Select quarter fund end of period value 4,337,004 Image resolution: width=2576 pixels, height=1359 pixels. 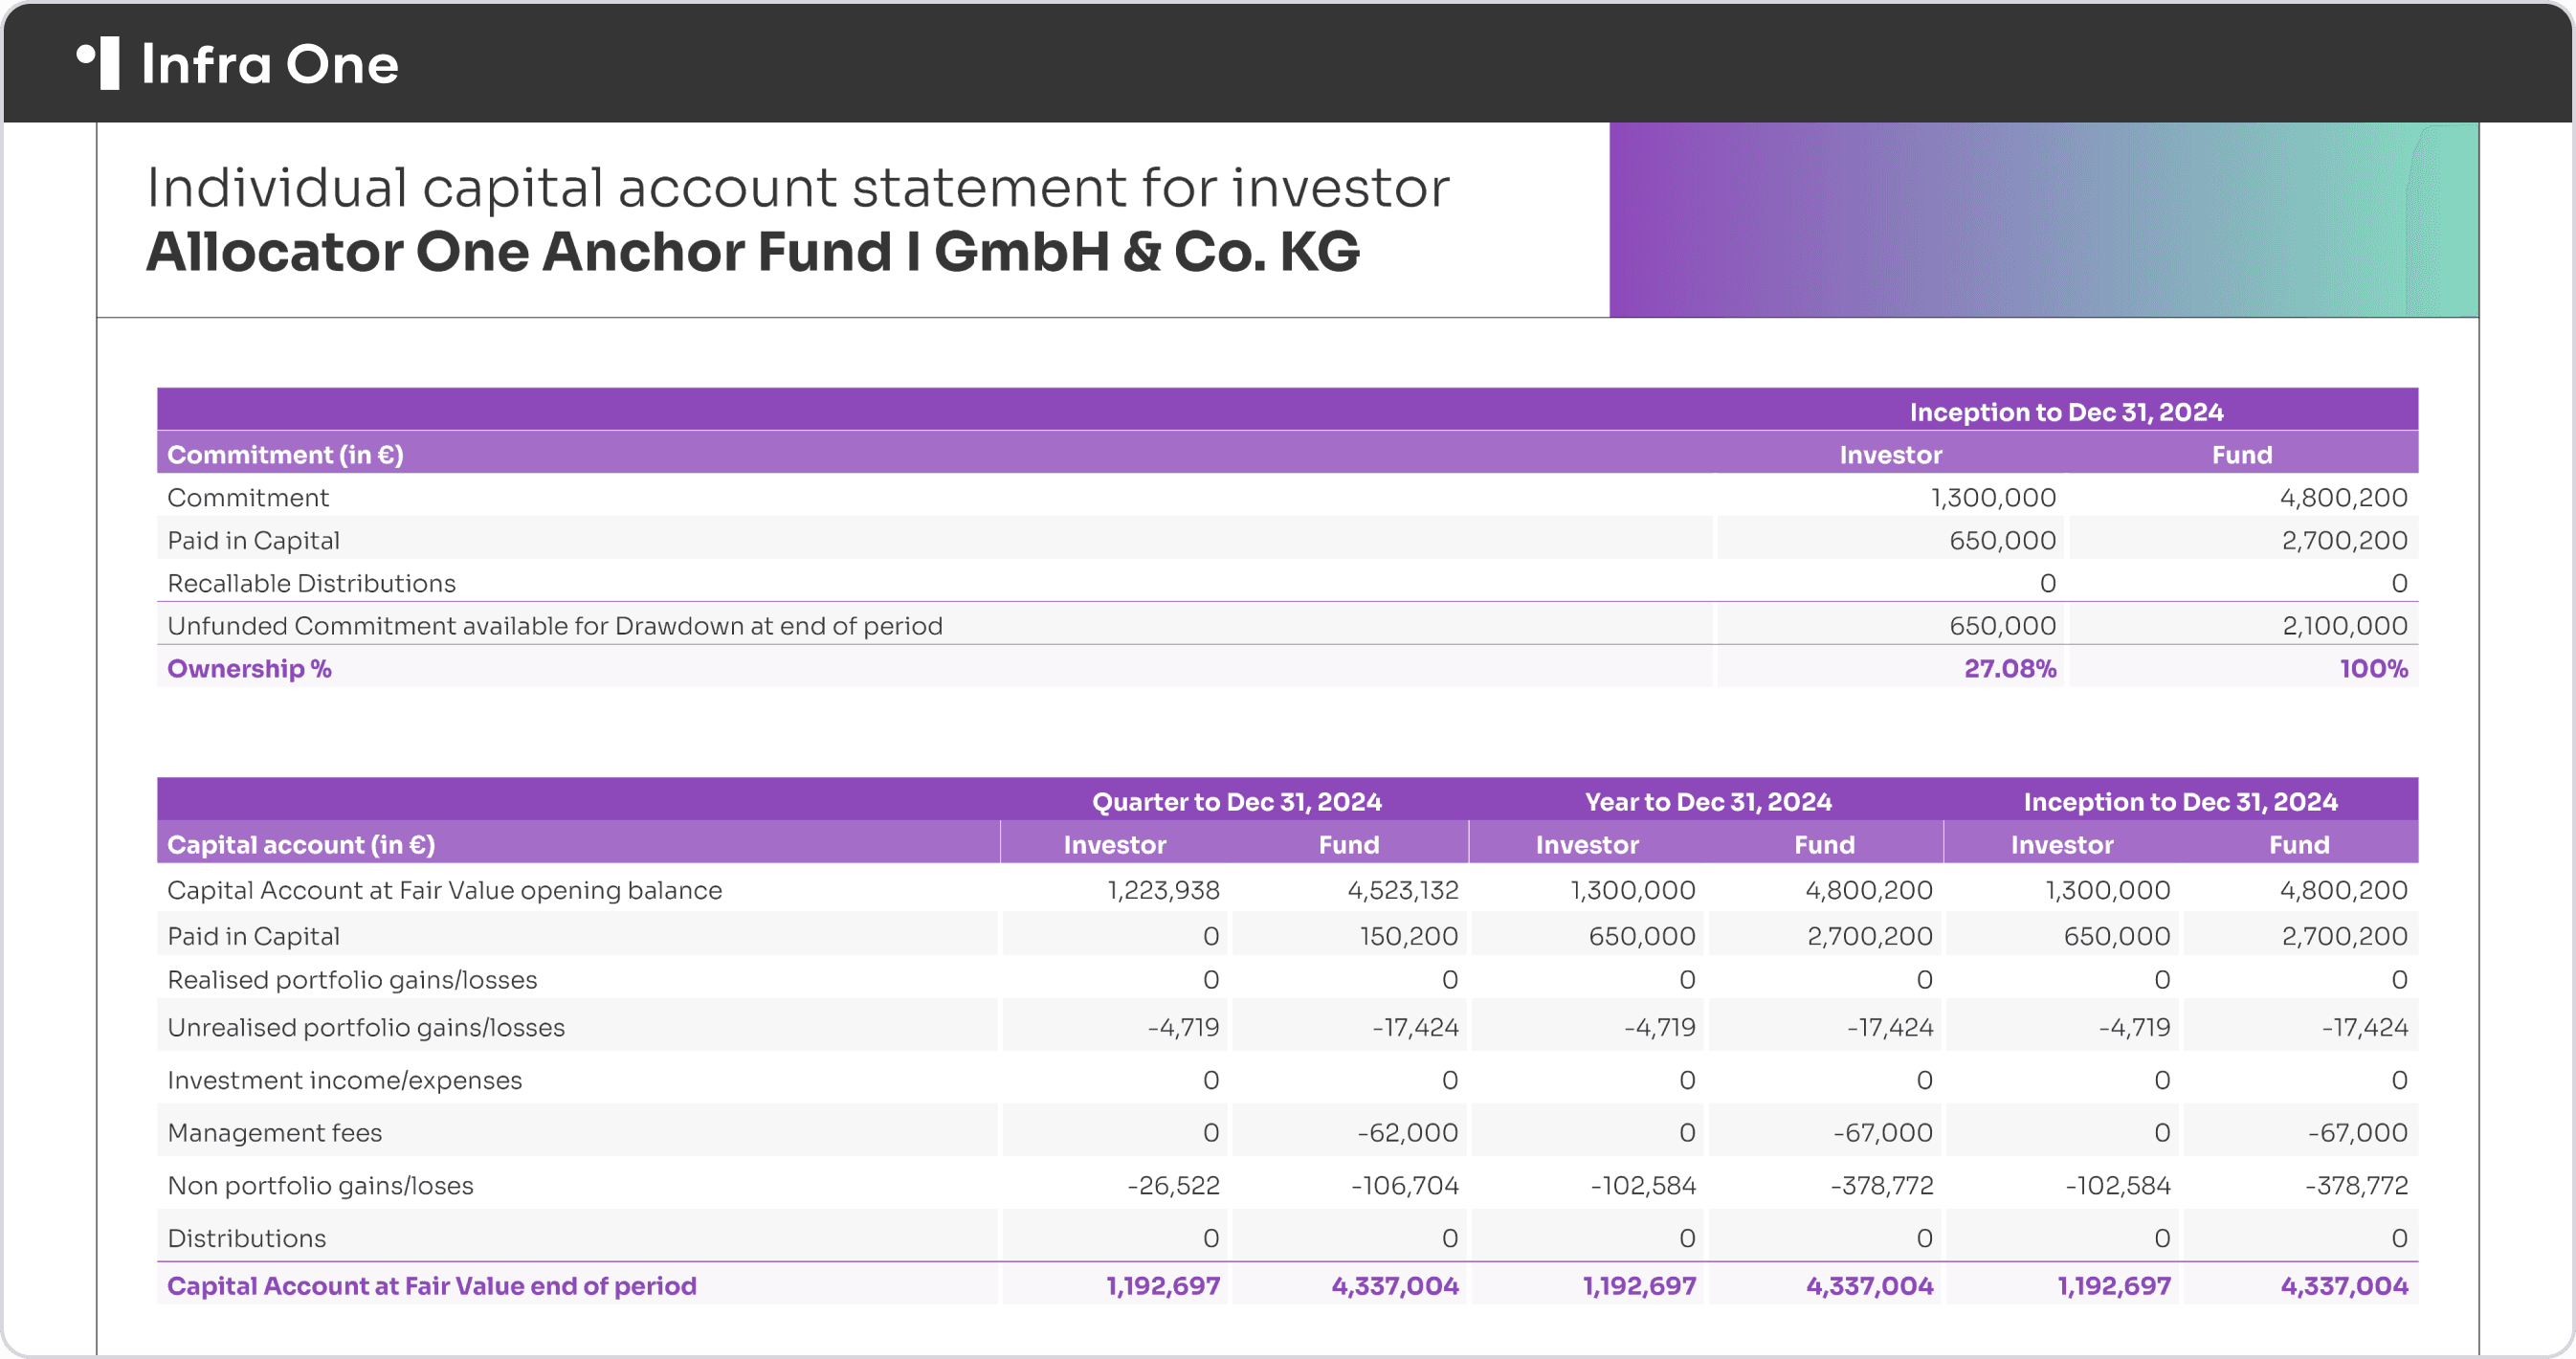pyautogui.click(x=1395, y=1286)
